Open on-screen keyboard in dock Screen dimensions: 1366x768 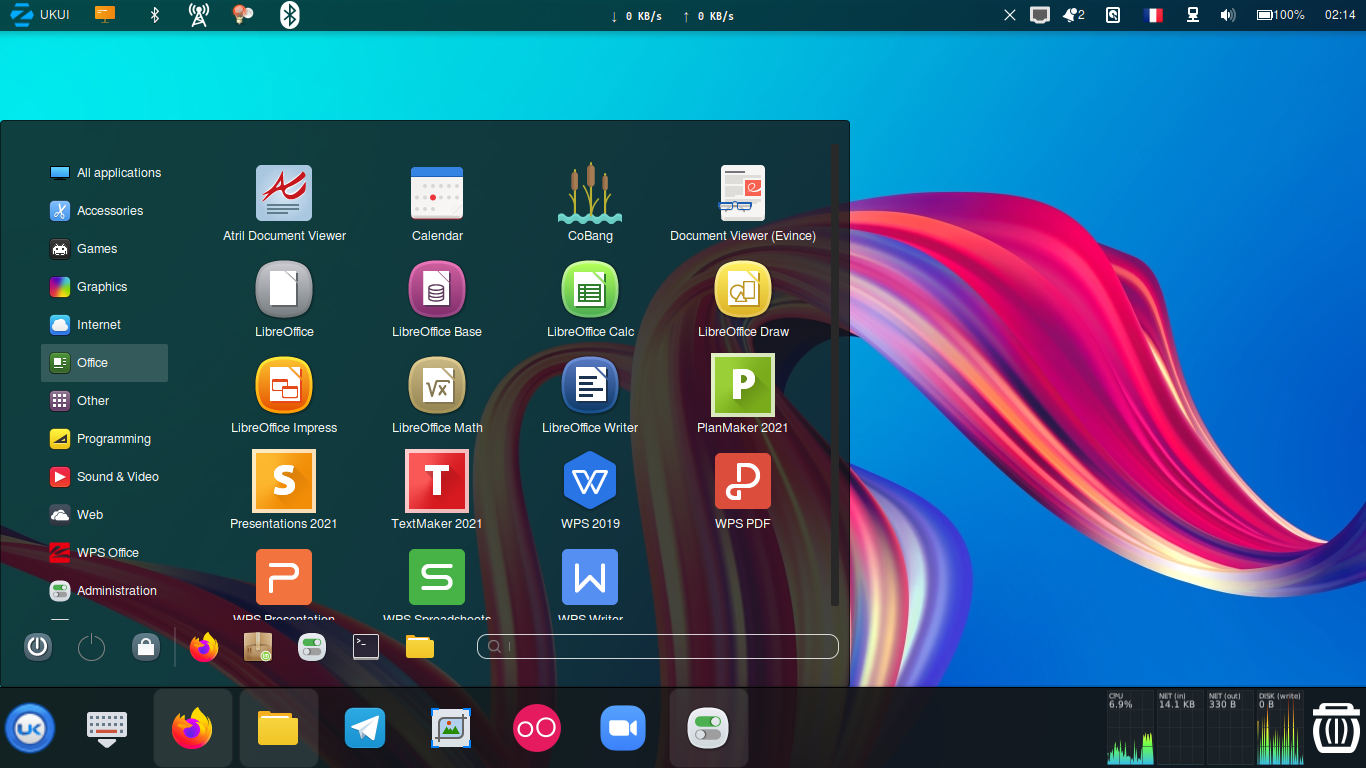pyautogui.click(x=106, y=728)
